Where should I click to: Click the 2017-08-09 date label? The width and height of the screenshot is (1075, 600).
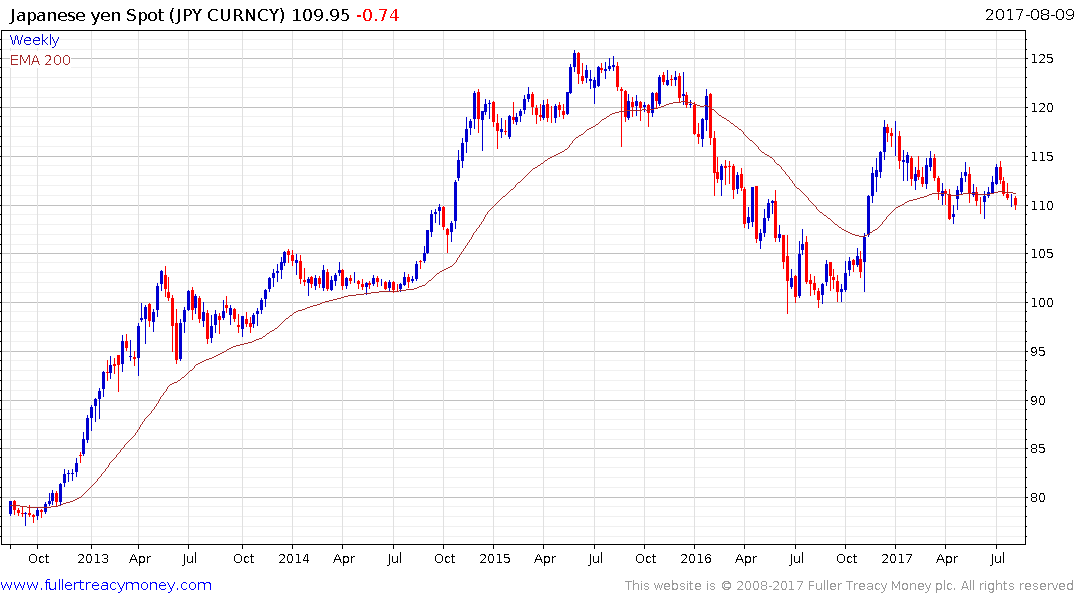pyautogui.click(x=1029, y=14)
